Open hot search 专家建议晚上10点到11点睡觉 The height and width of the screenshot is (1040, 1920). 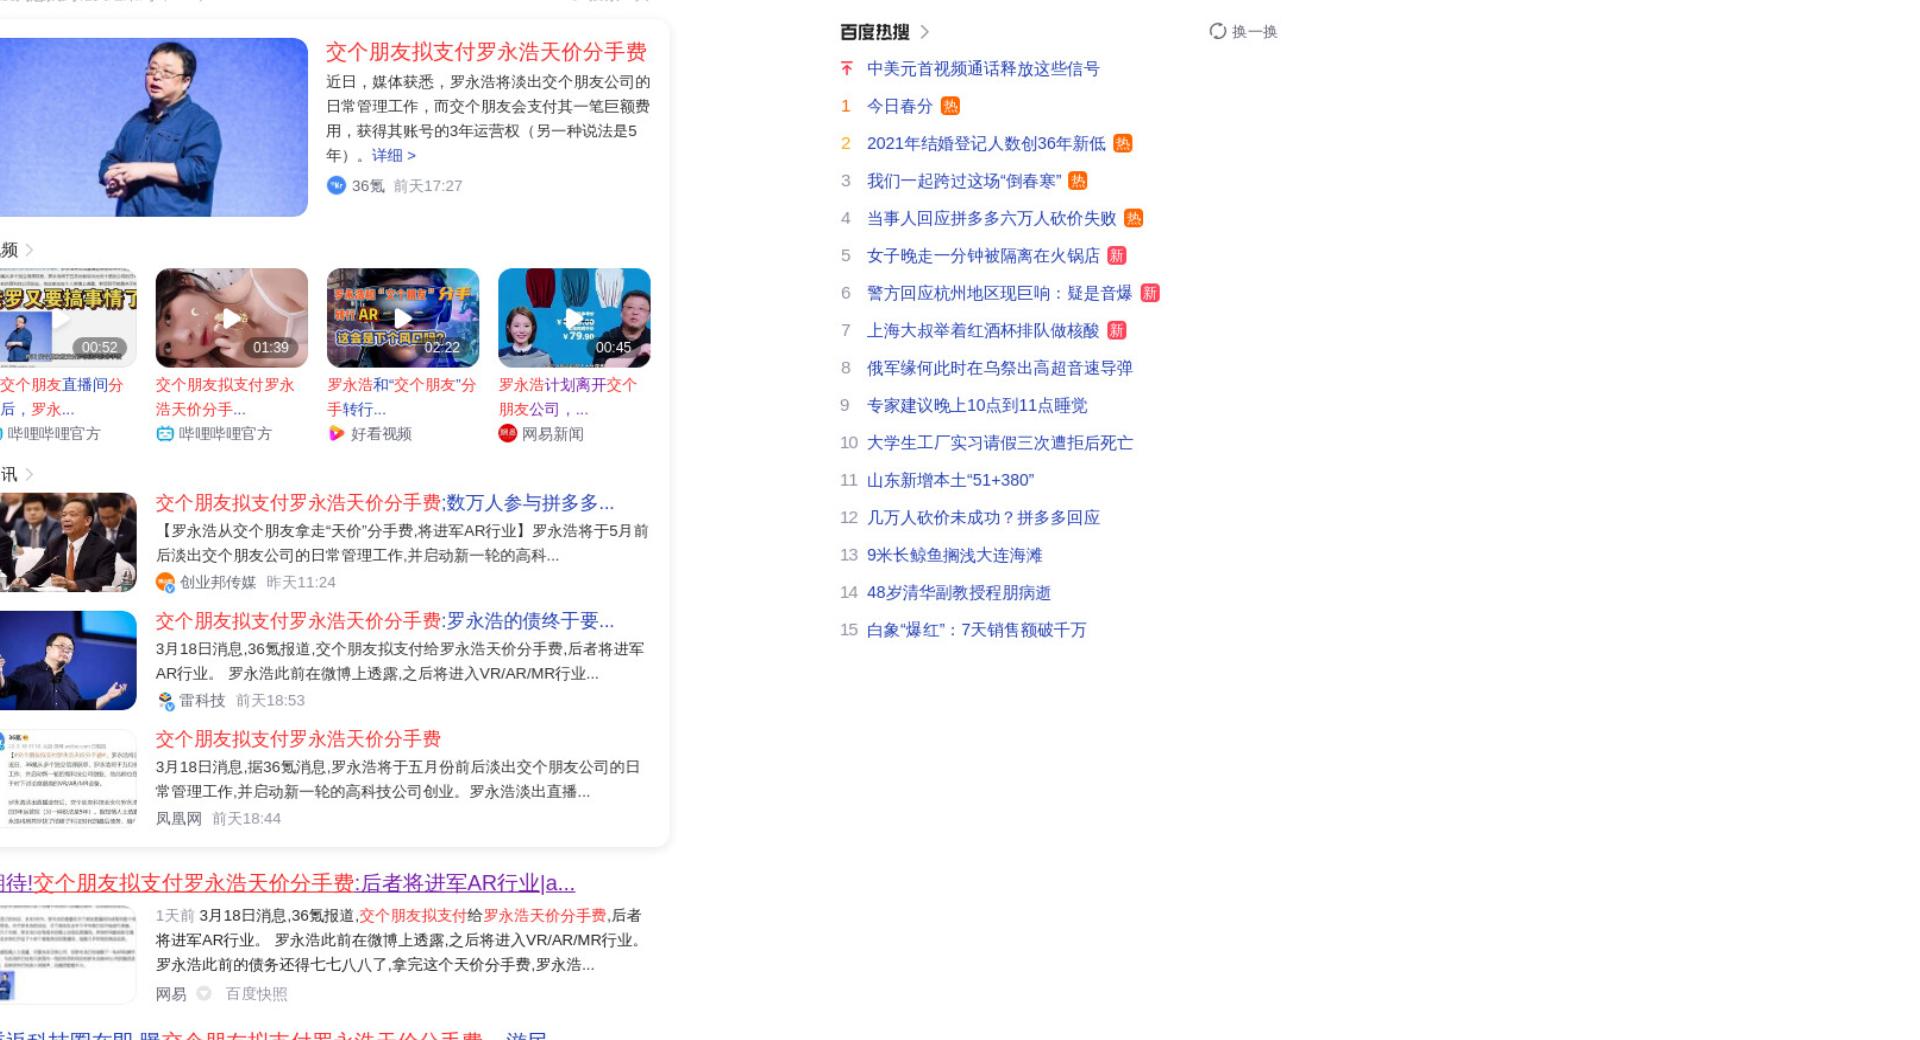(x=977, y=405)
